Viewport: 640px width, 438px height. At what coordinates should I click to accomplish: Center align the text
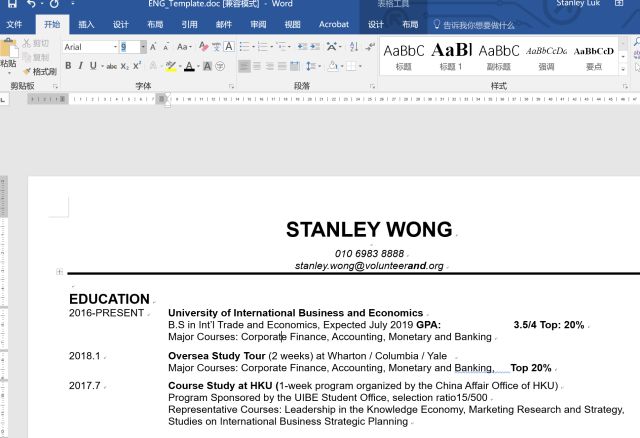click(x=257, y=66)
